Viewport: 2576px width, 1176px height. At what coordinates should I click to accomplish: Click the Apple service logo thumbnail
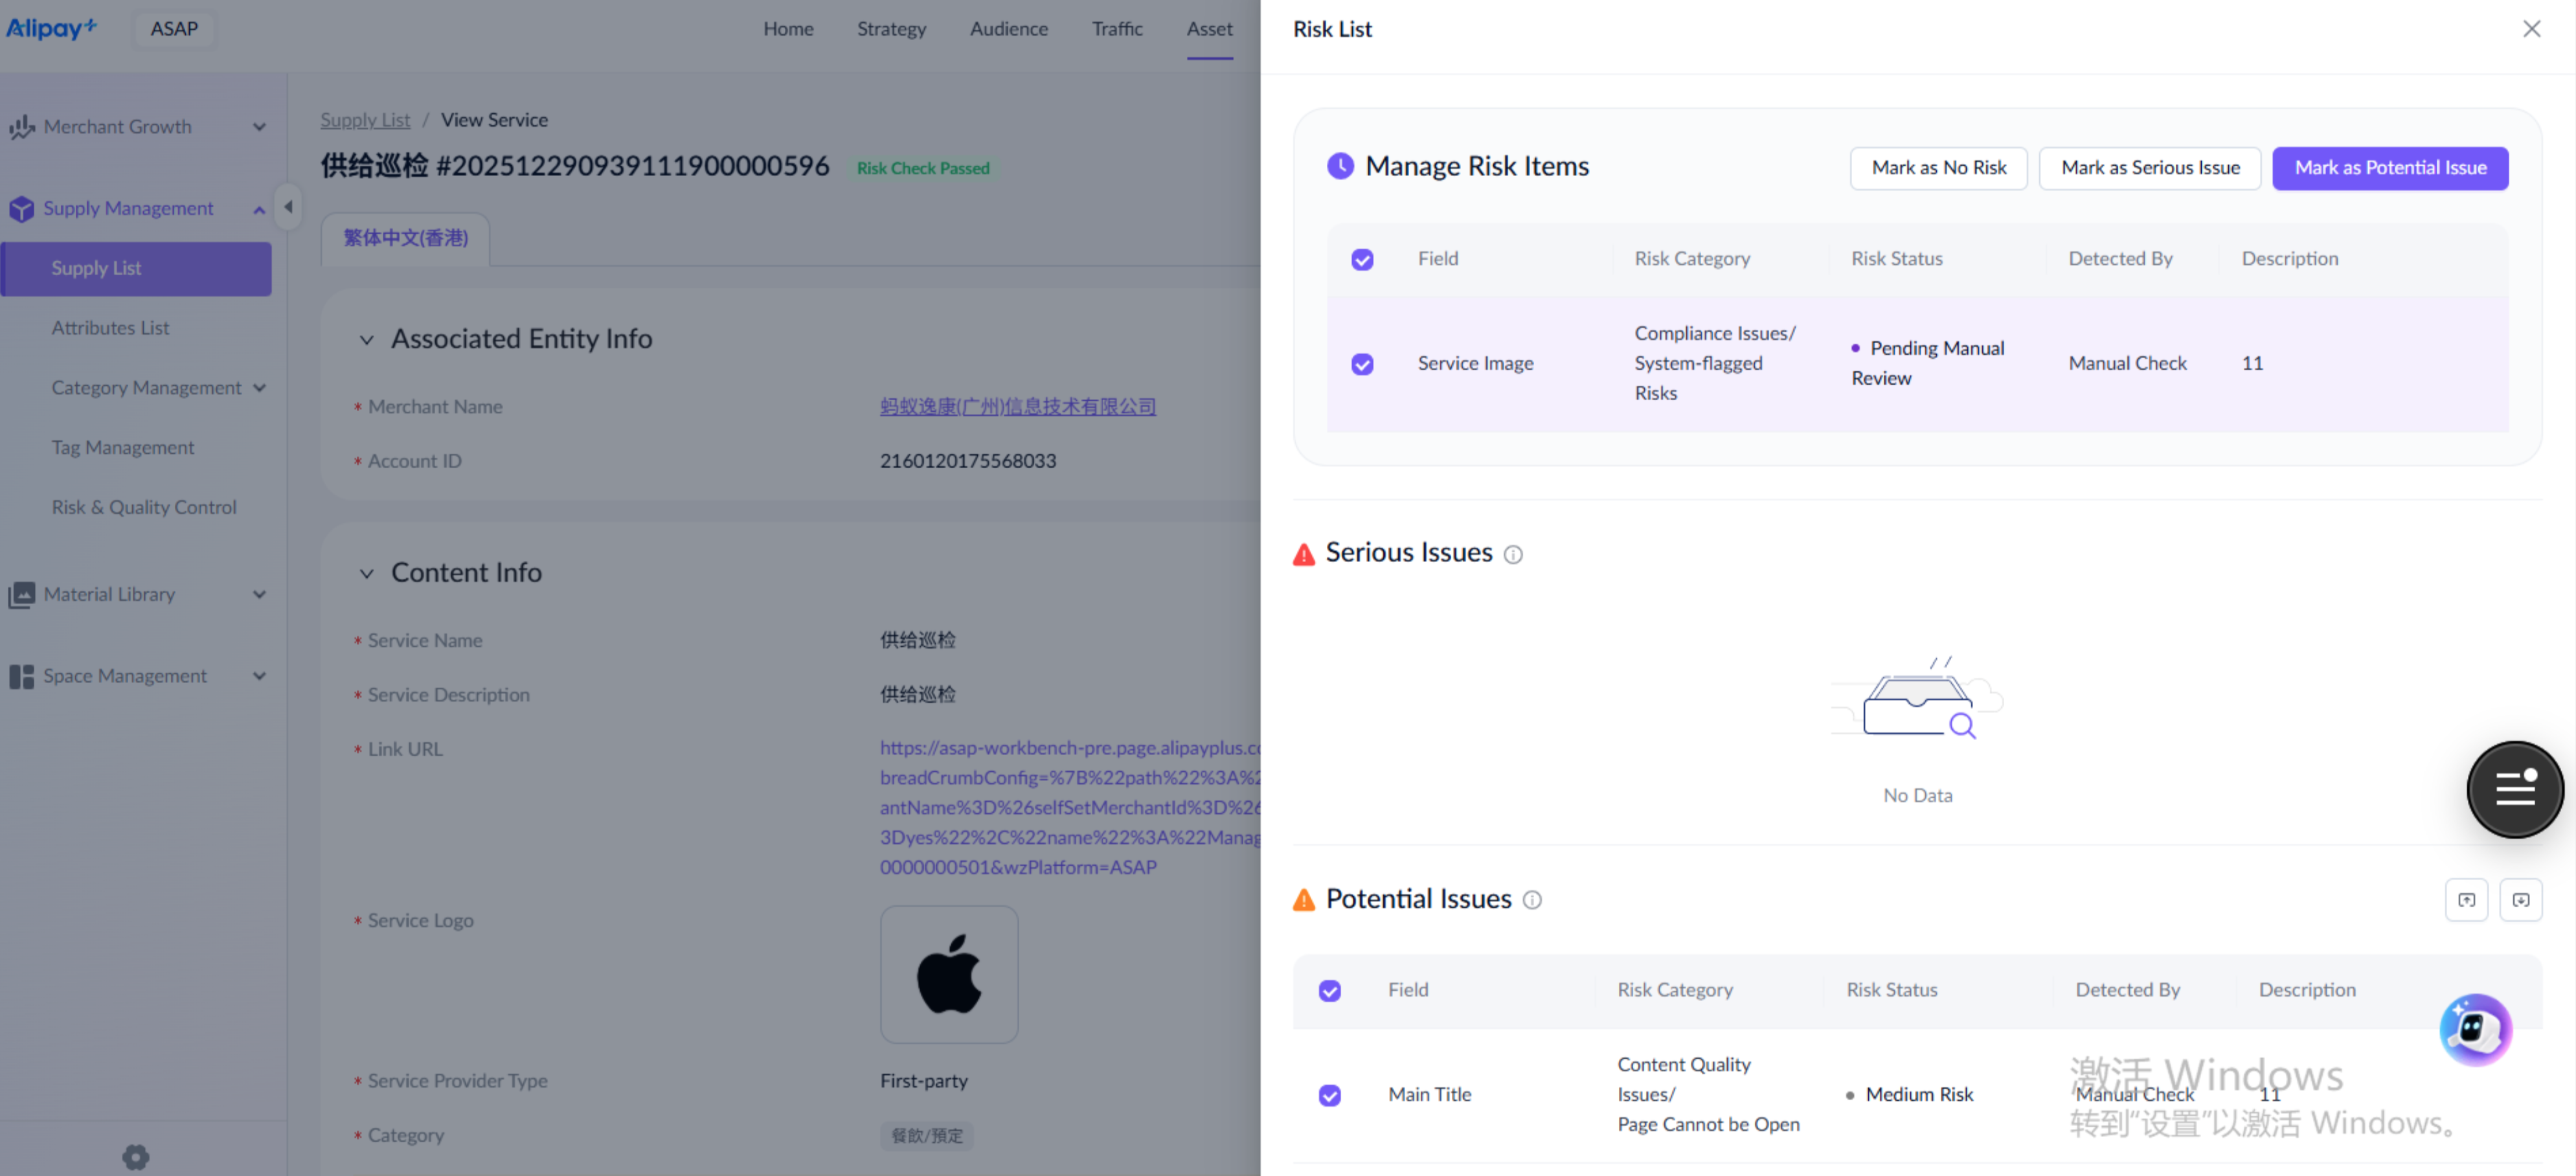(x=949, y=974)
